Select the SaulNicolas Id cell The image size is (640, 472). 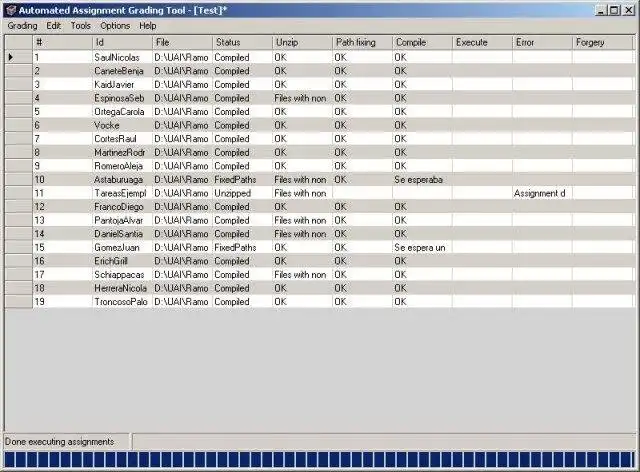(x=122, y=57)
